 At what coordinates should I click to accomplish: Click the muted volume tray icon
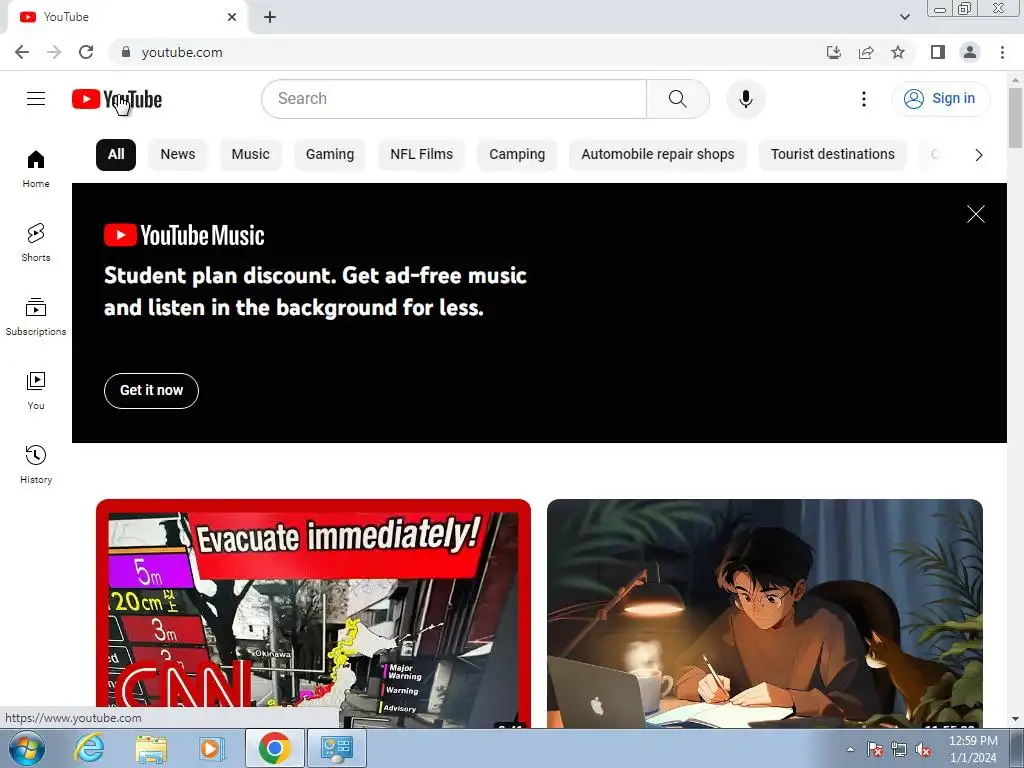923,750
